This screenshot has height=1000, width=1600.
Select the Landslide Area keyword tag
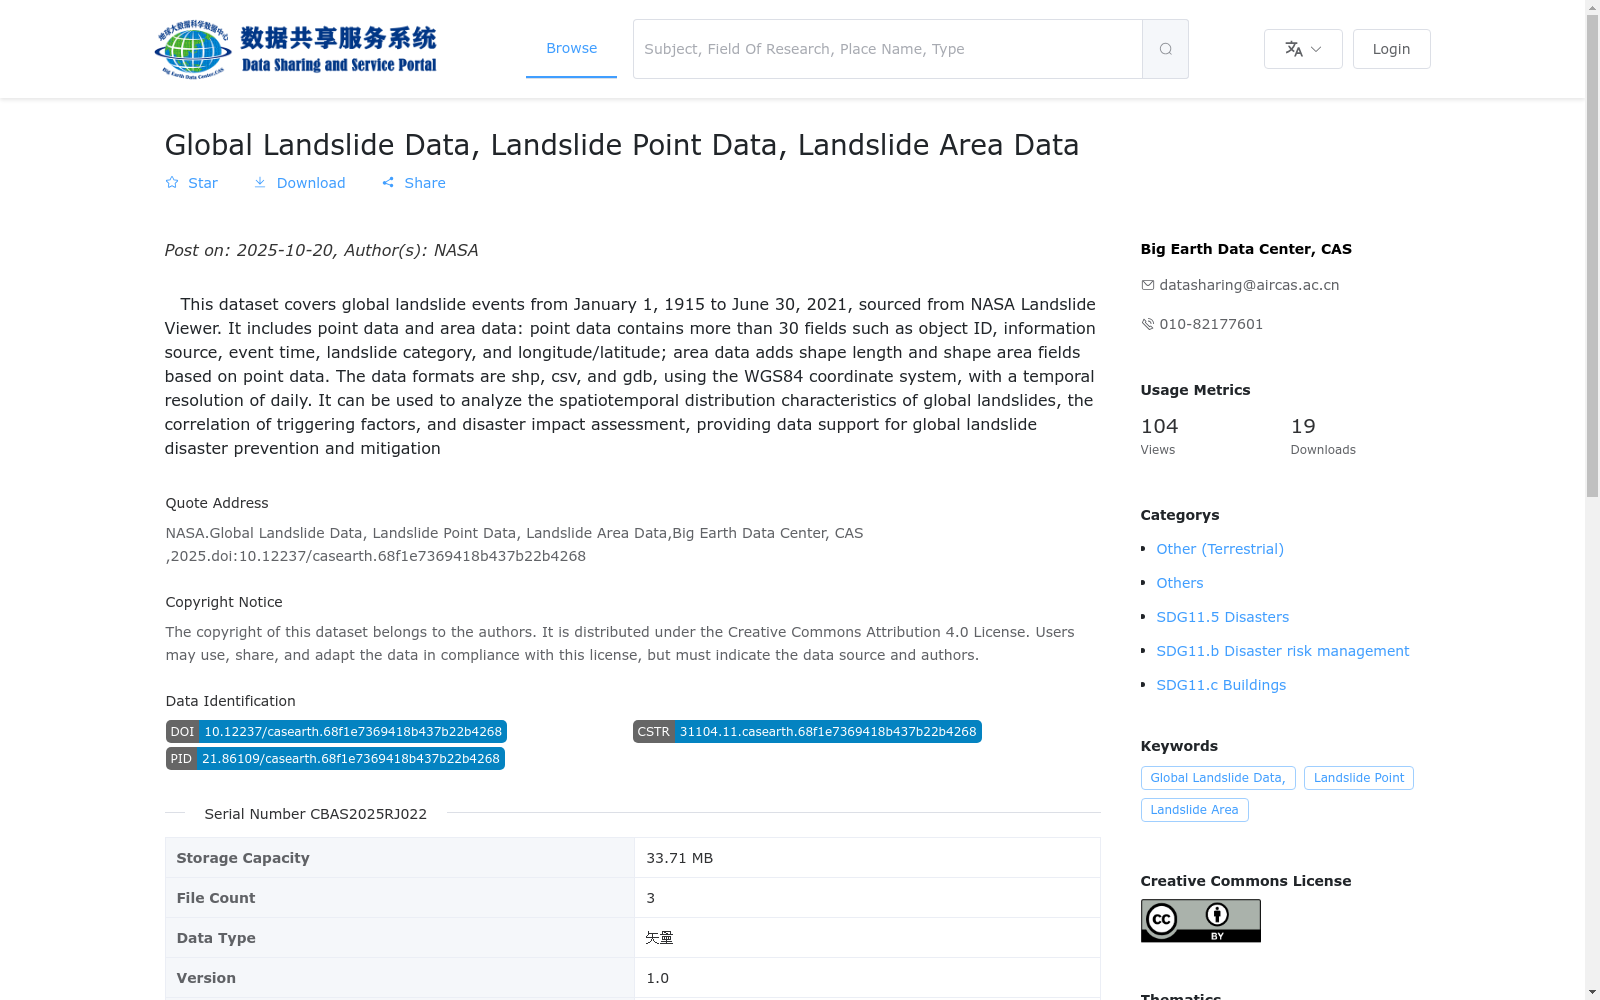pos(1194,810)
